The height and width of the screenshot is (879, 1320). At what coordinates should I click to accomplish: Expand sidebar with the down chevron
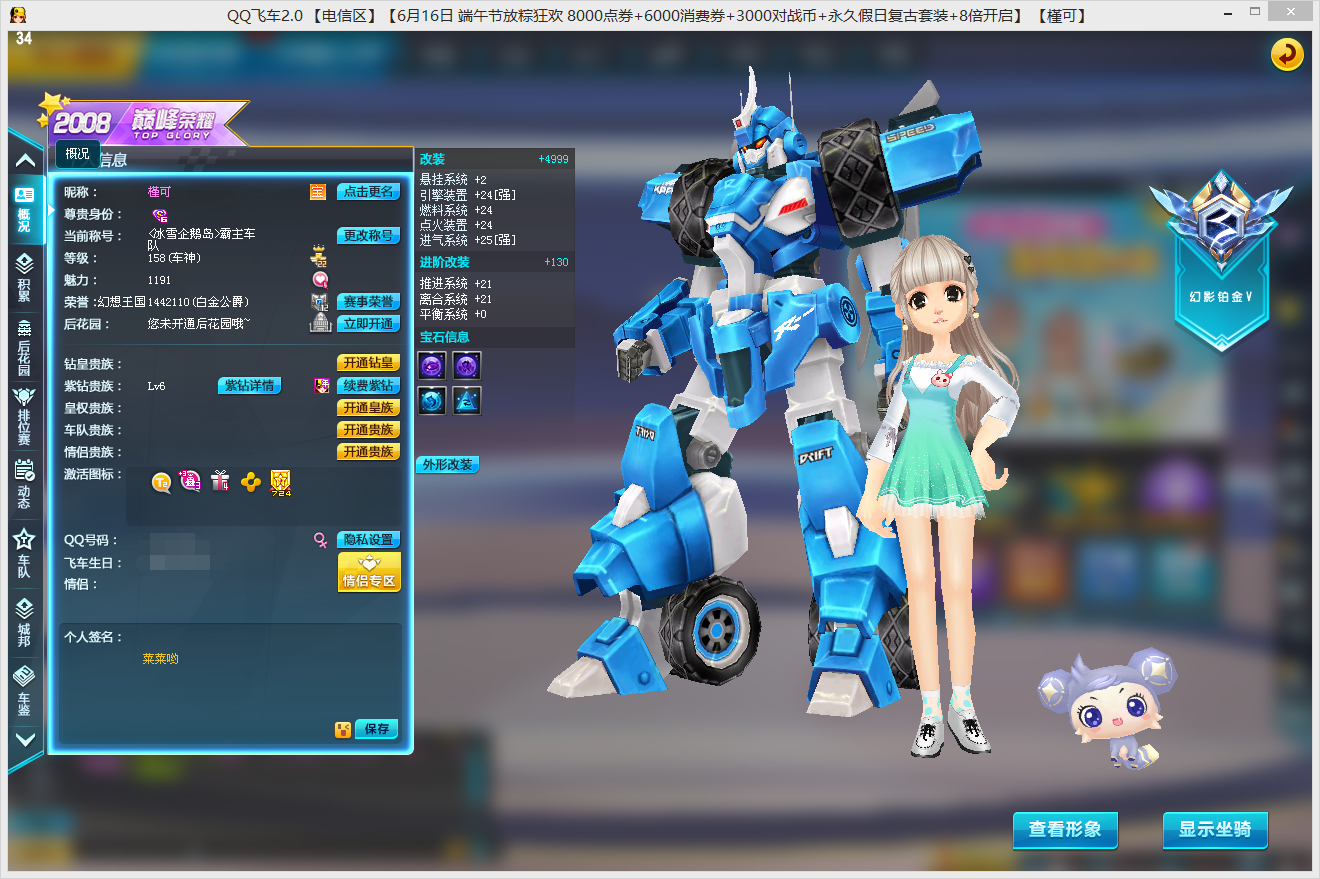[x=25, y=740]
